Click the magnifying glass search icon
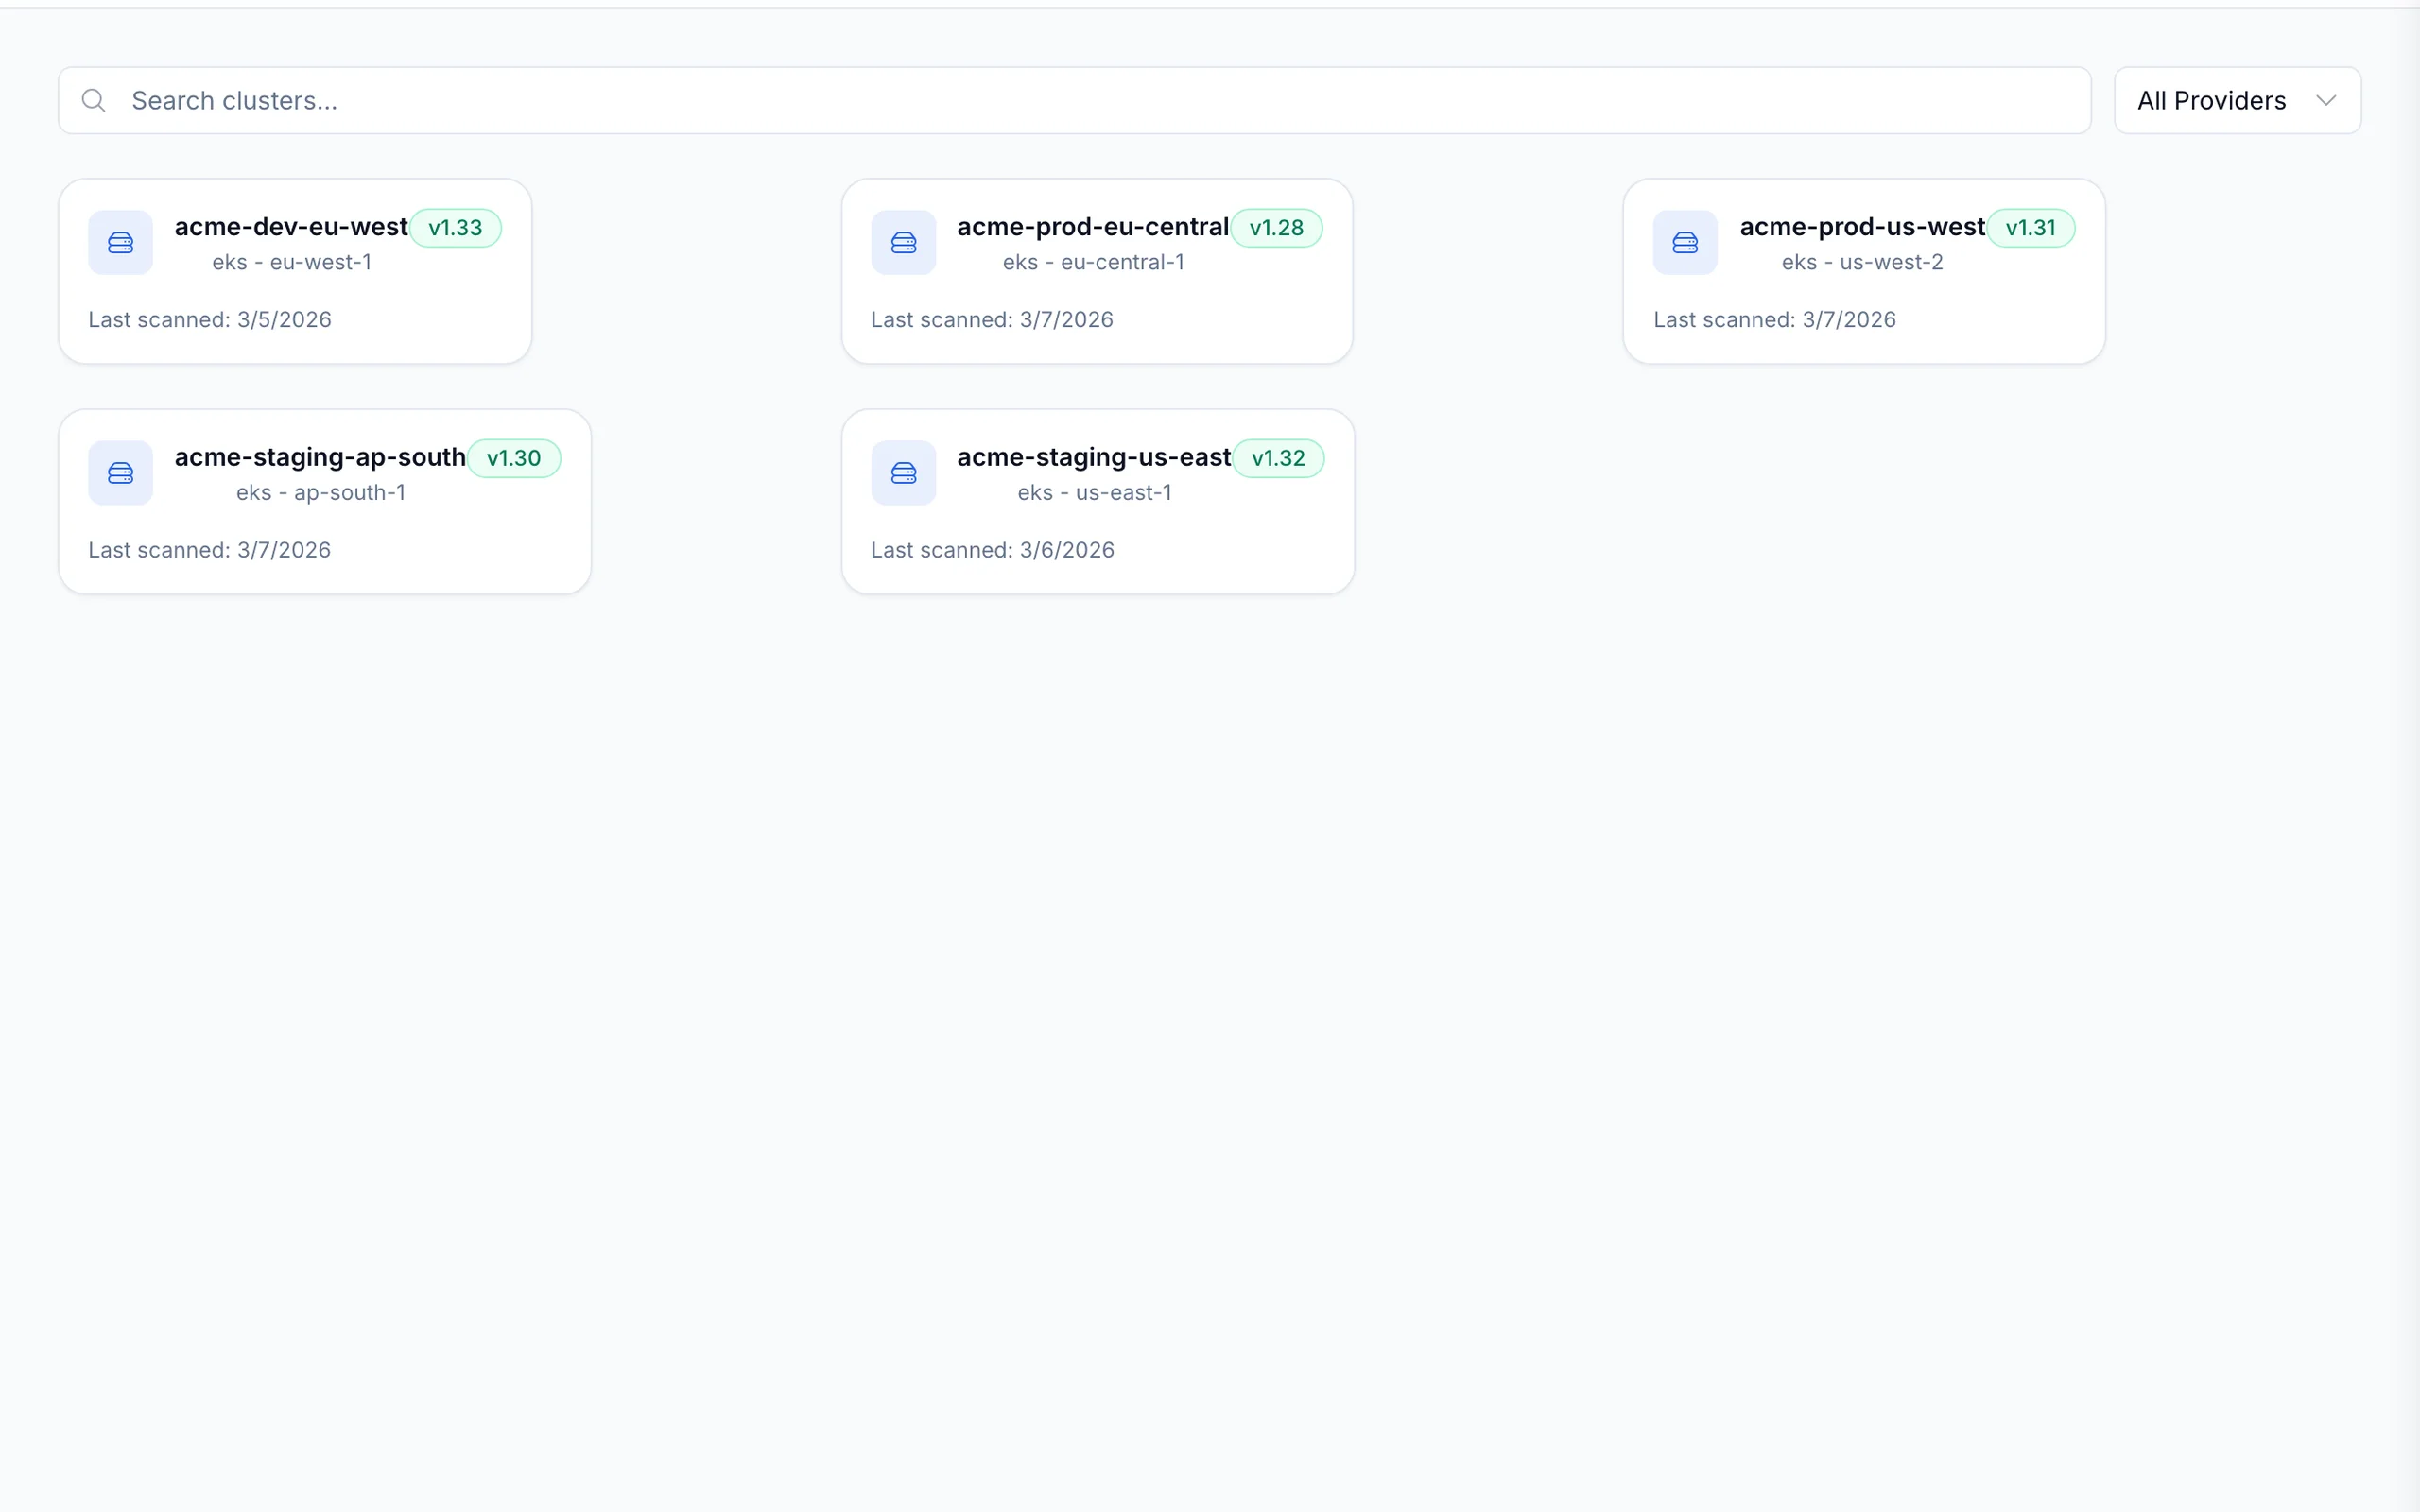Image resolution: width=2420 pixels, height=1512 pixels. tap(94, 100)
